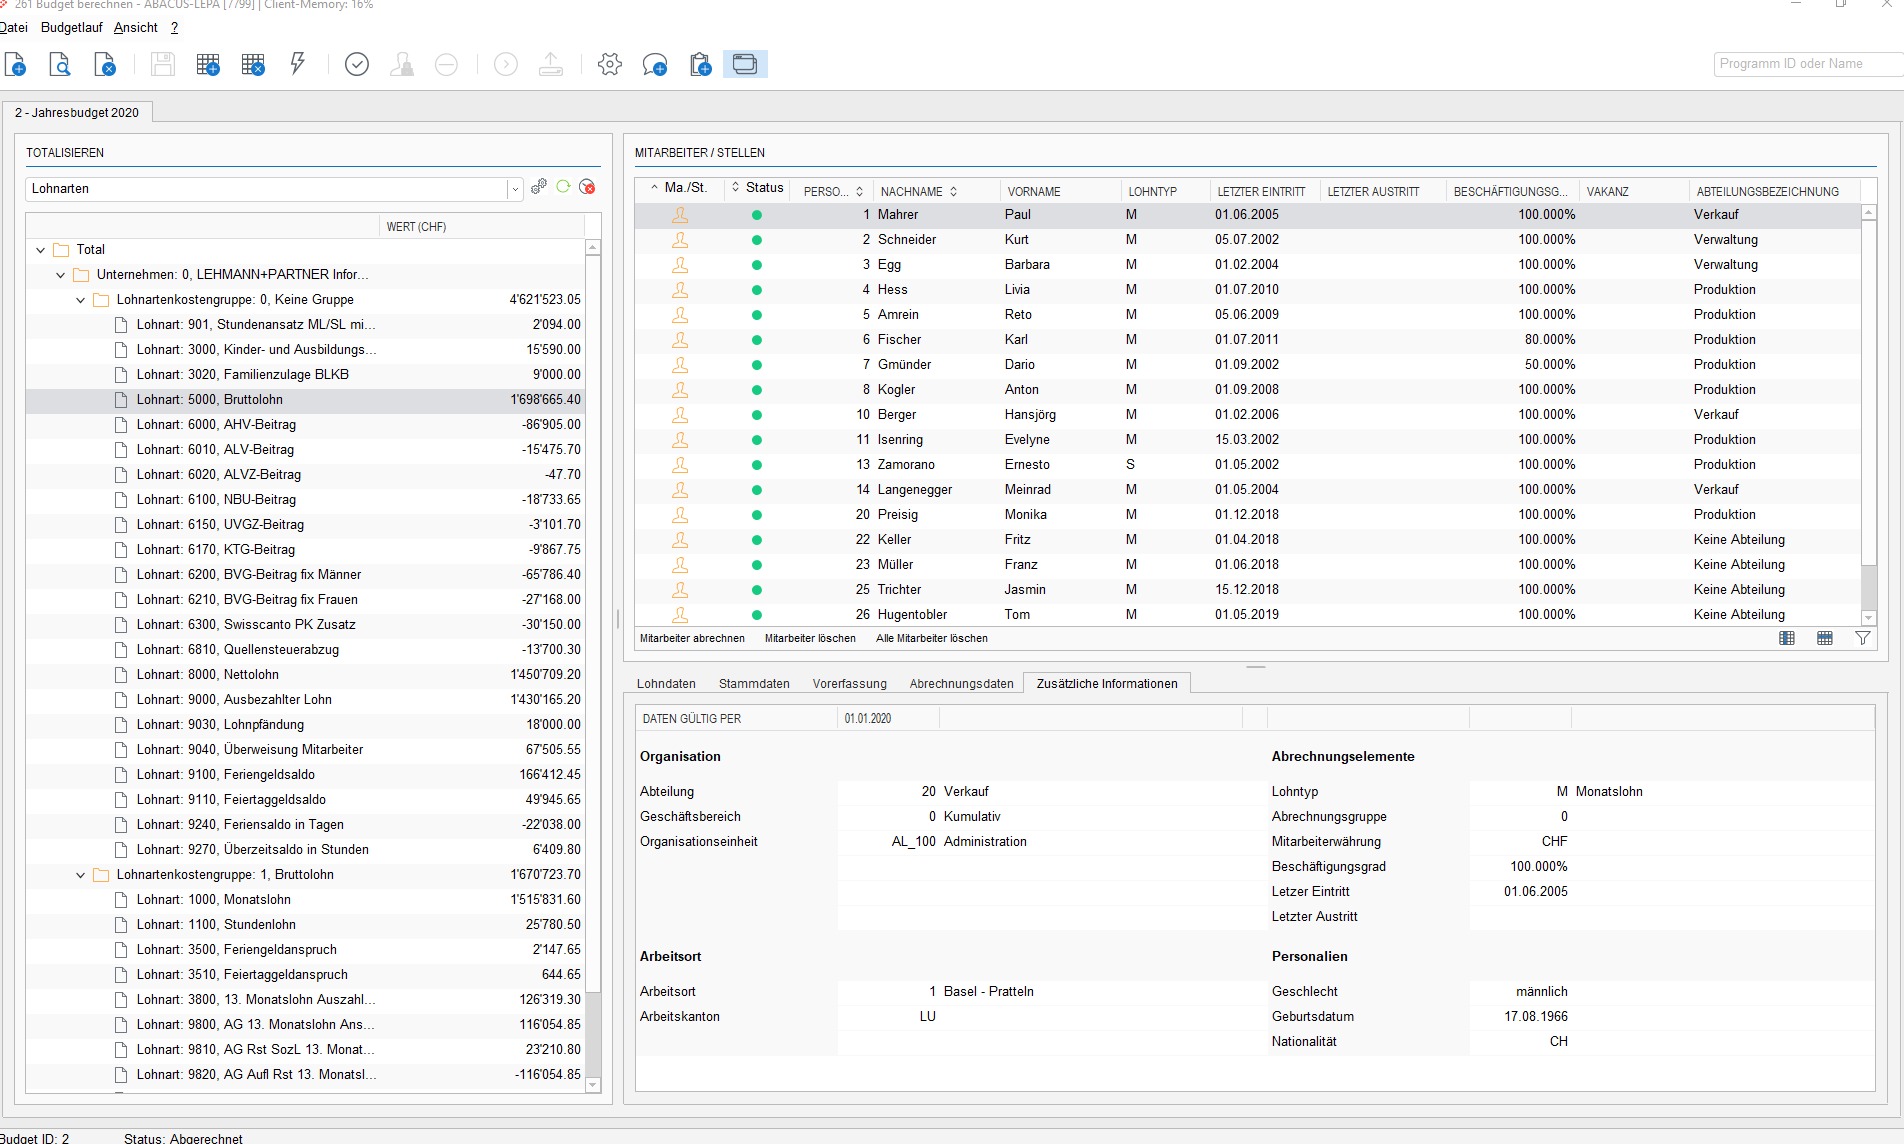Click the LETZTER EINTRITT column header
The height and width of the screenshot is (1144, 1904).
tap(1262, 191)
